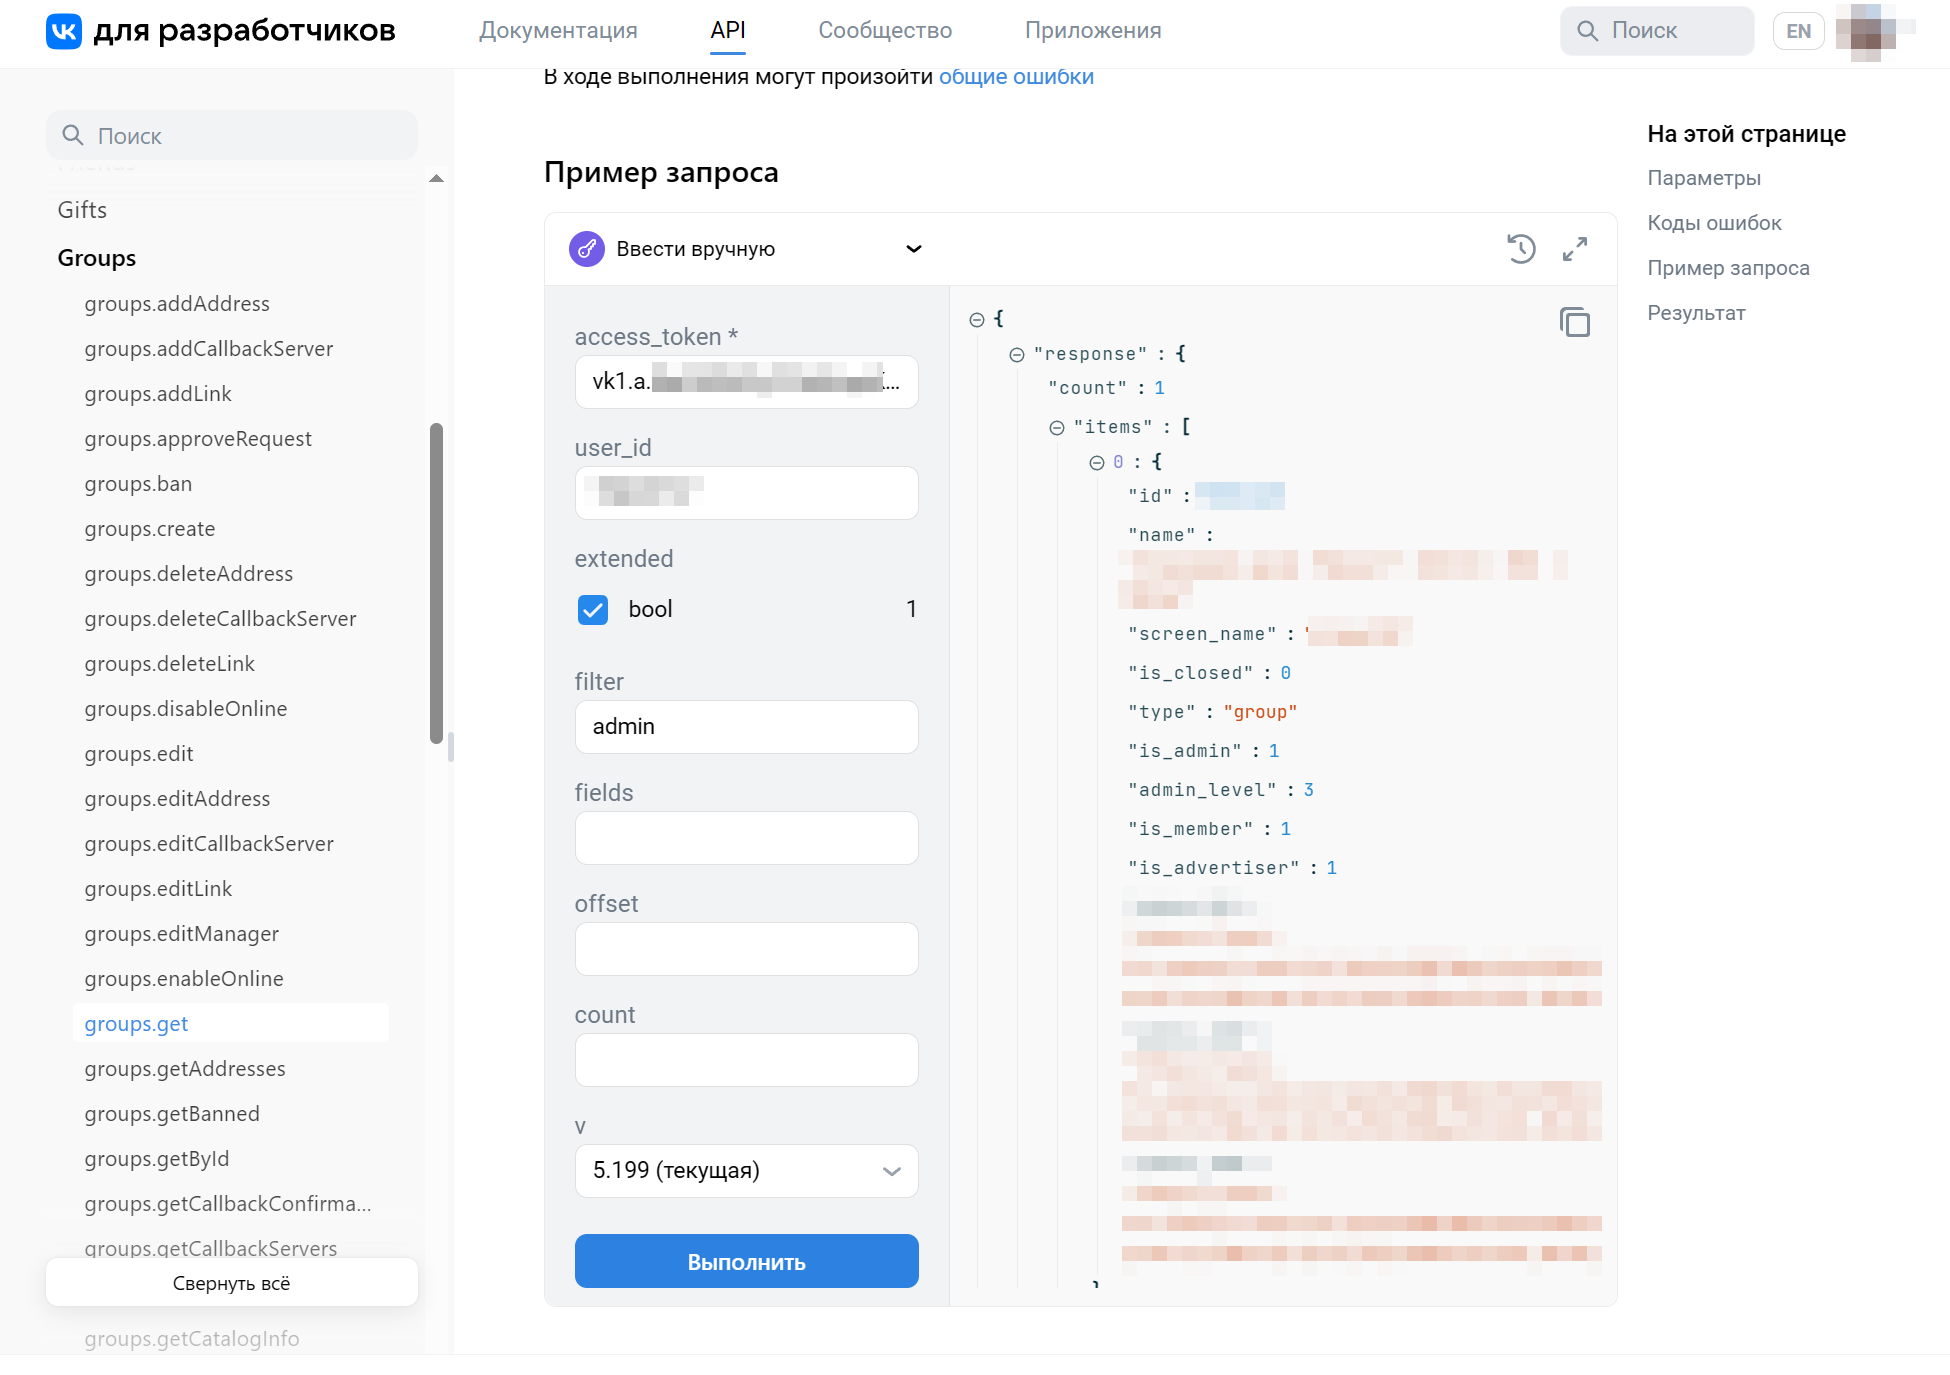Open the API version 5.199 dropdown
1950x1375 pixels.
coord(746,1170)
